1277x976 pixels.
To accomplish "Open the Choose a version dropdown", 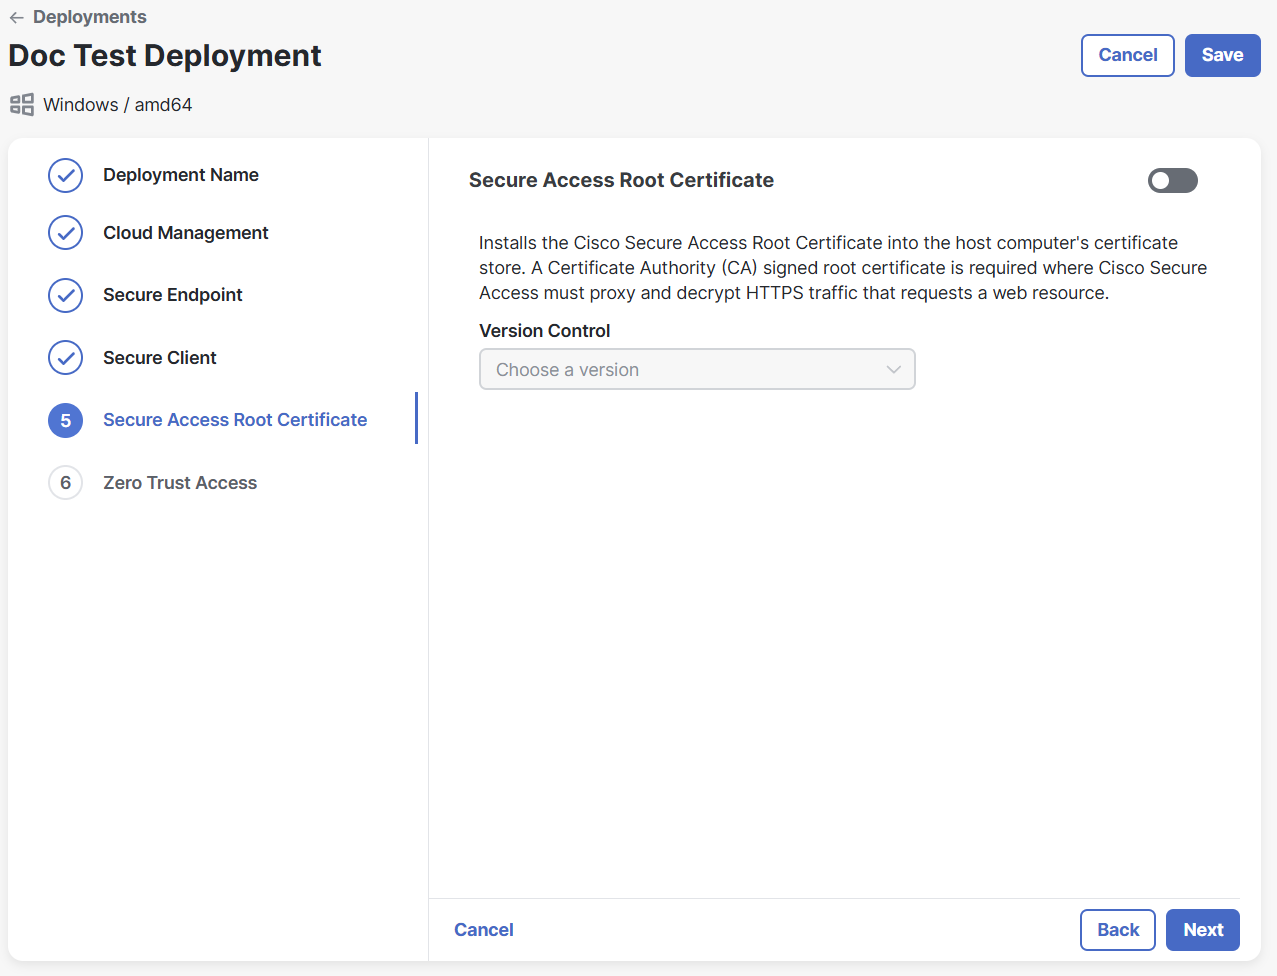I will pyautogui.click(x=697, y=369).
